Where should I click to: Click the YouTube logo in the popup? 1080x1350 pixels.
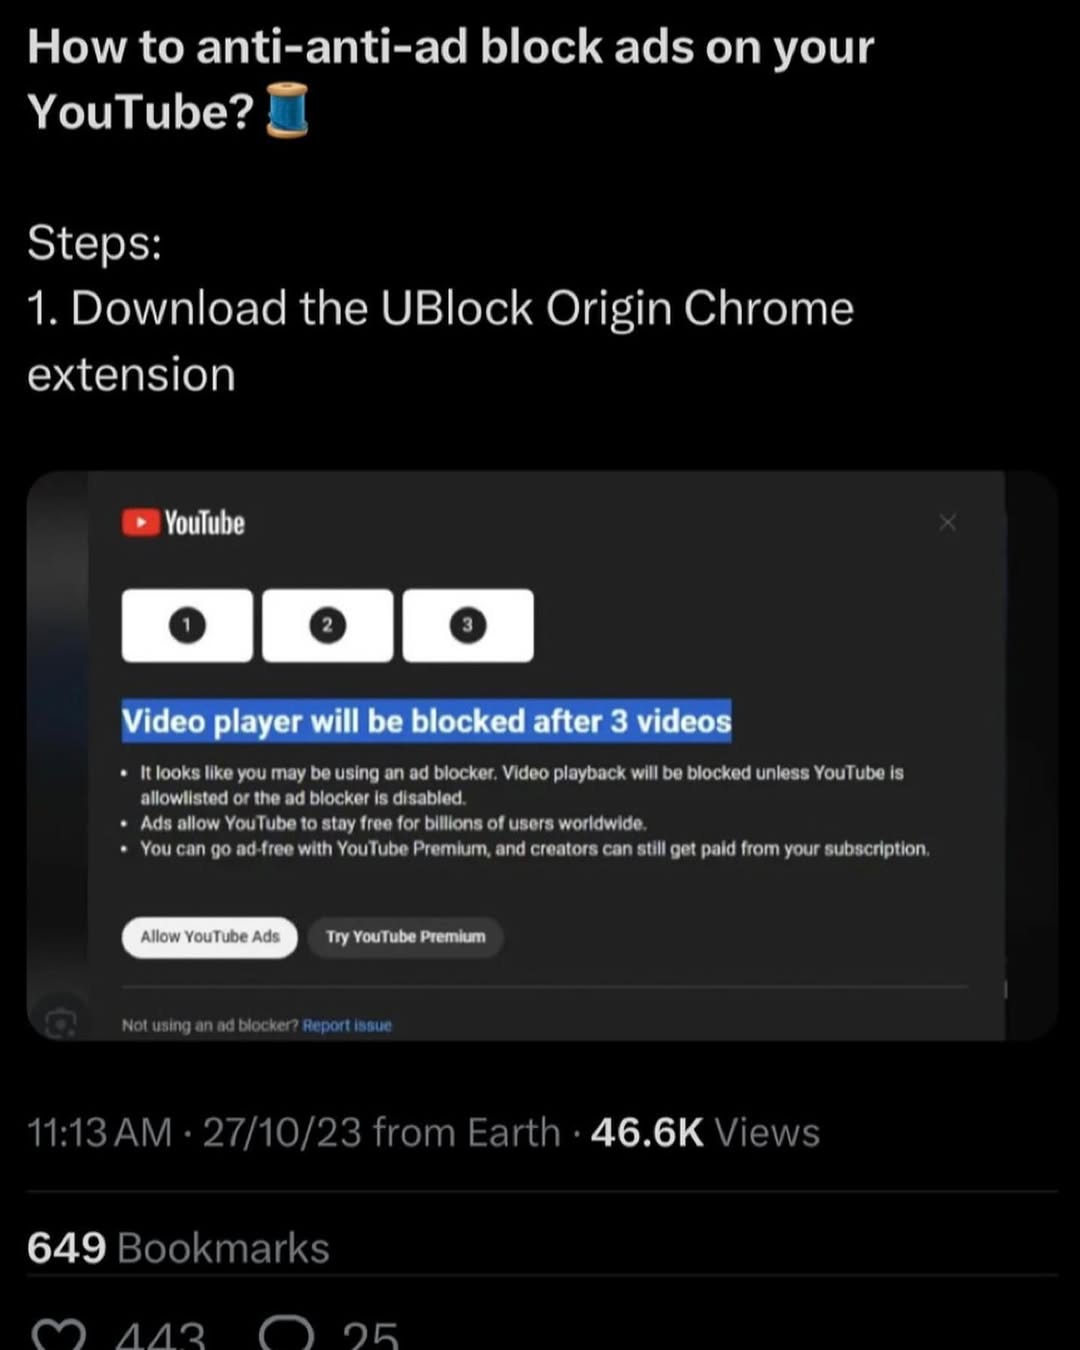click(x=183, y=523)
